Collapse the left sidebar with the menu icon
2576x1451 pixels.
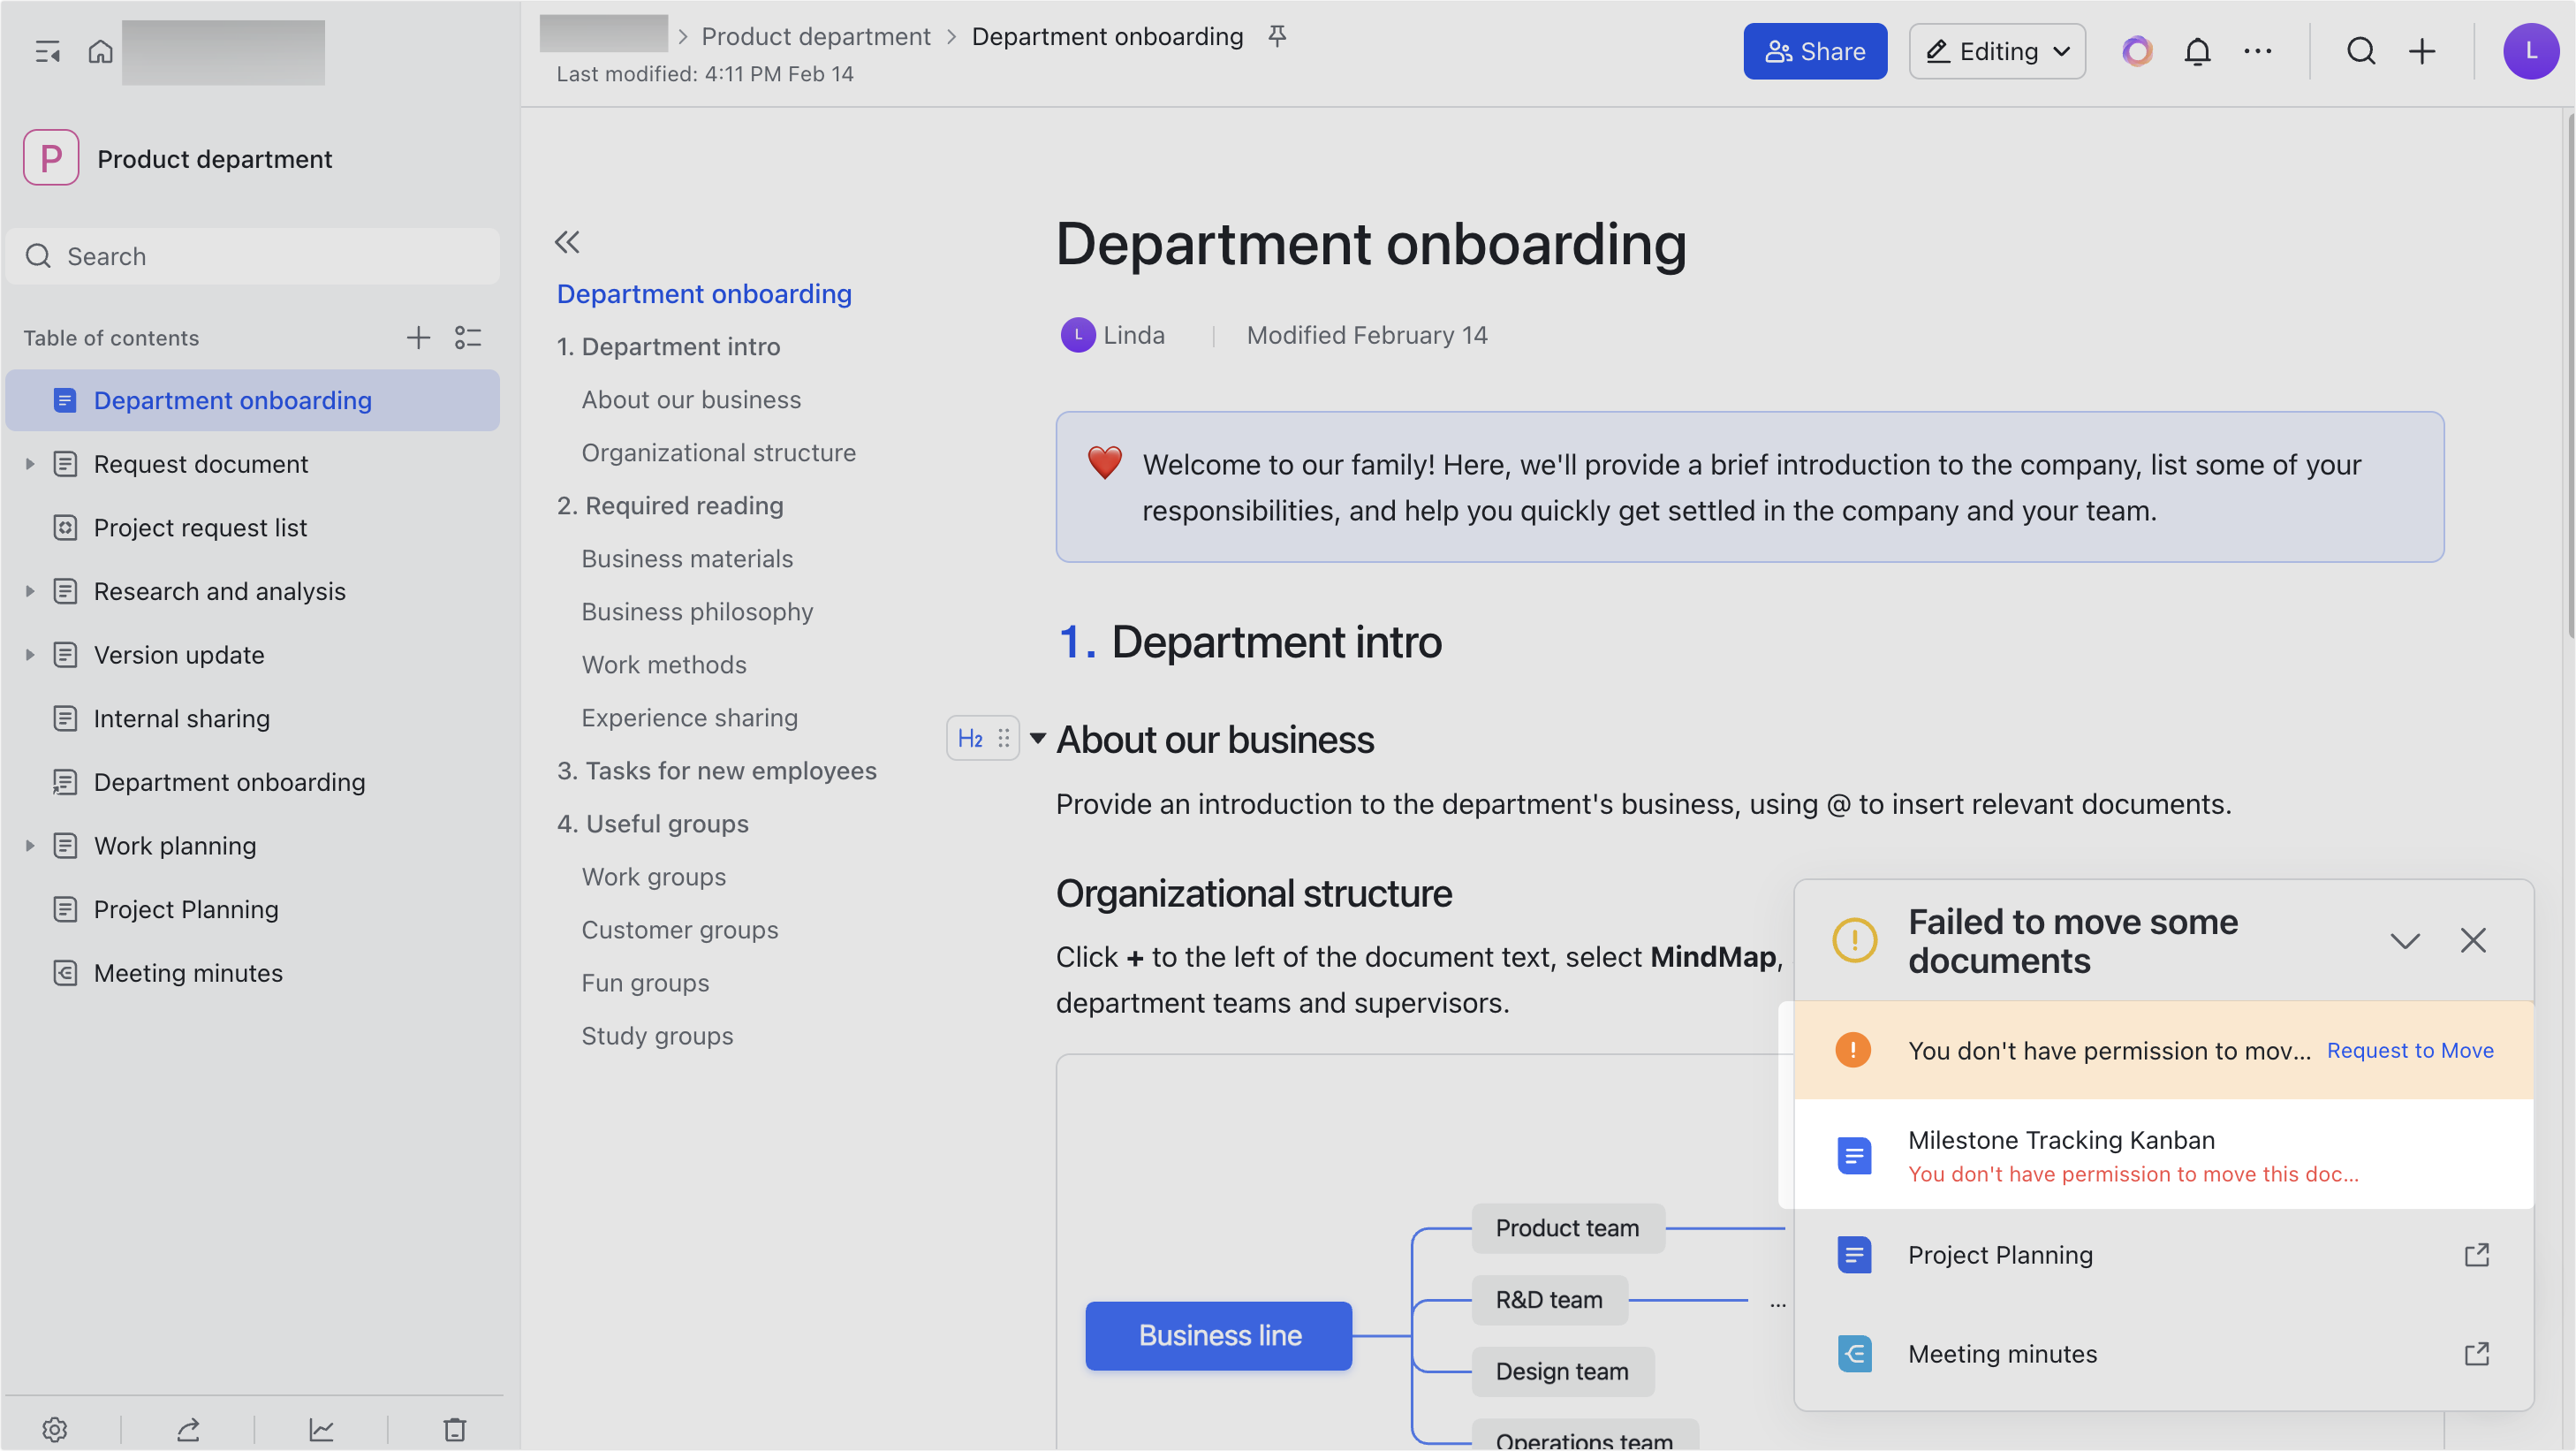click(47, 51)
